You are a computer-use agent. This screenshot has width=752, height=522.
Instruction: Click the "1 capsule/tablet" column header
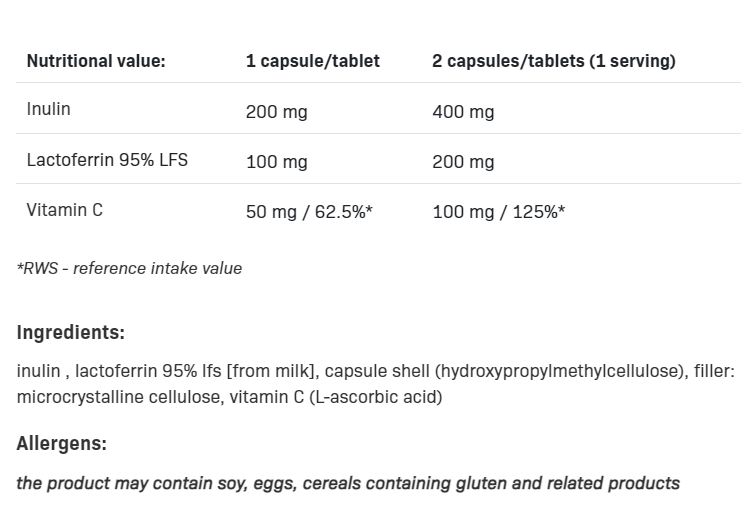(x=313, y=61)
